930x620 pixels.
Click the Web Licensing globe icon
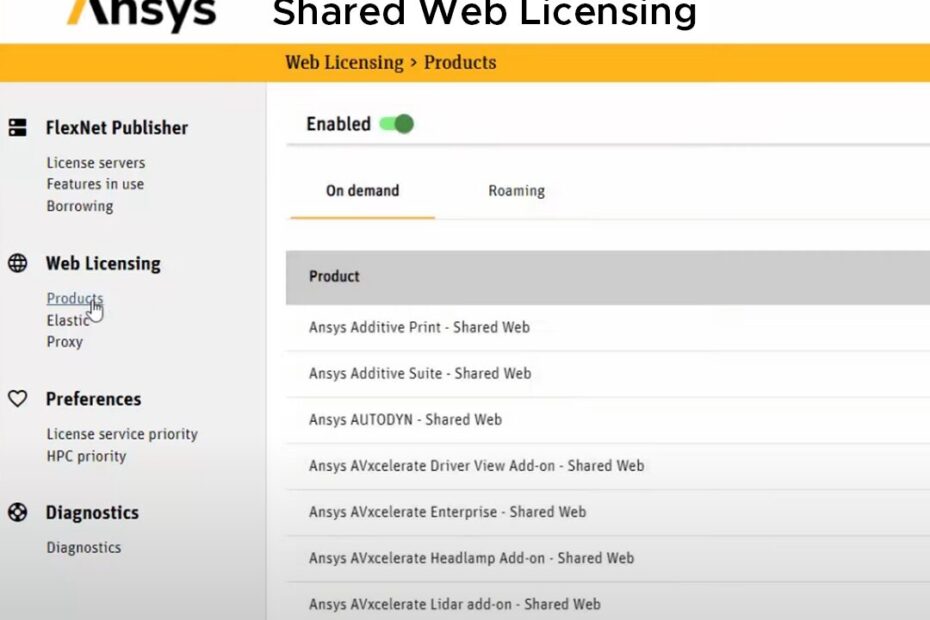pyautogui.click(x=18, y=263)
